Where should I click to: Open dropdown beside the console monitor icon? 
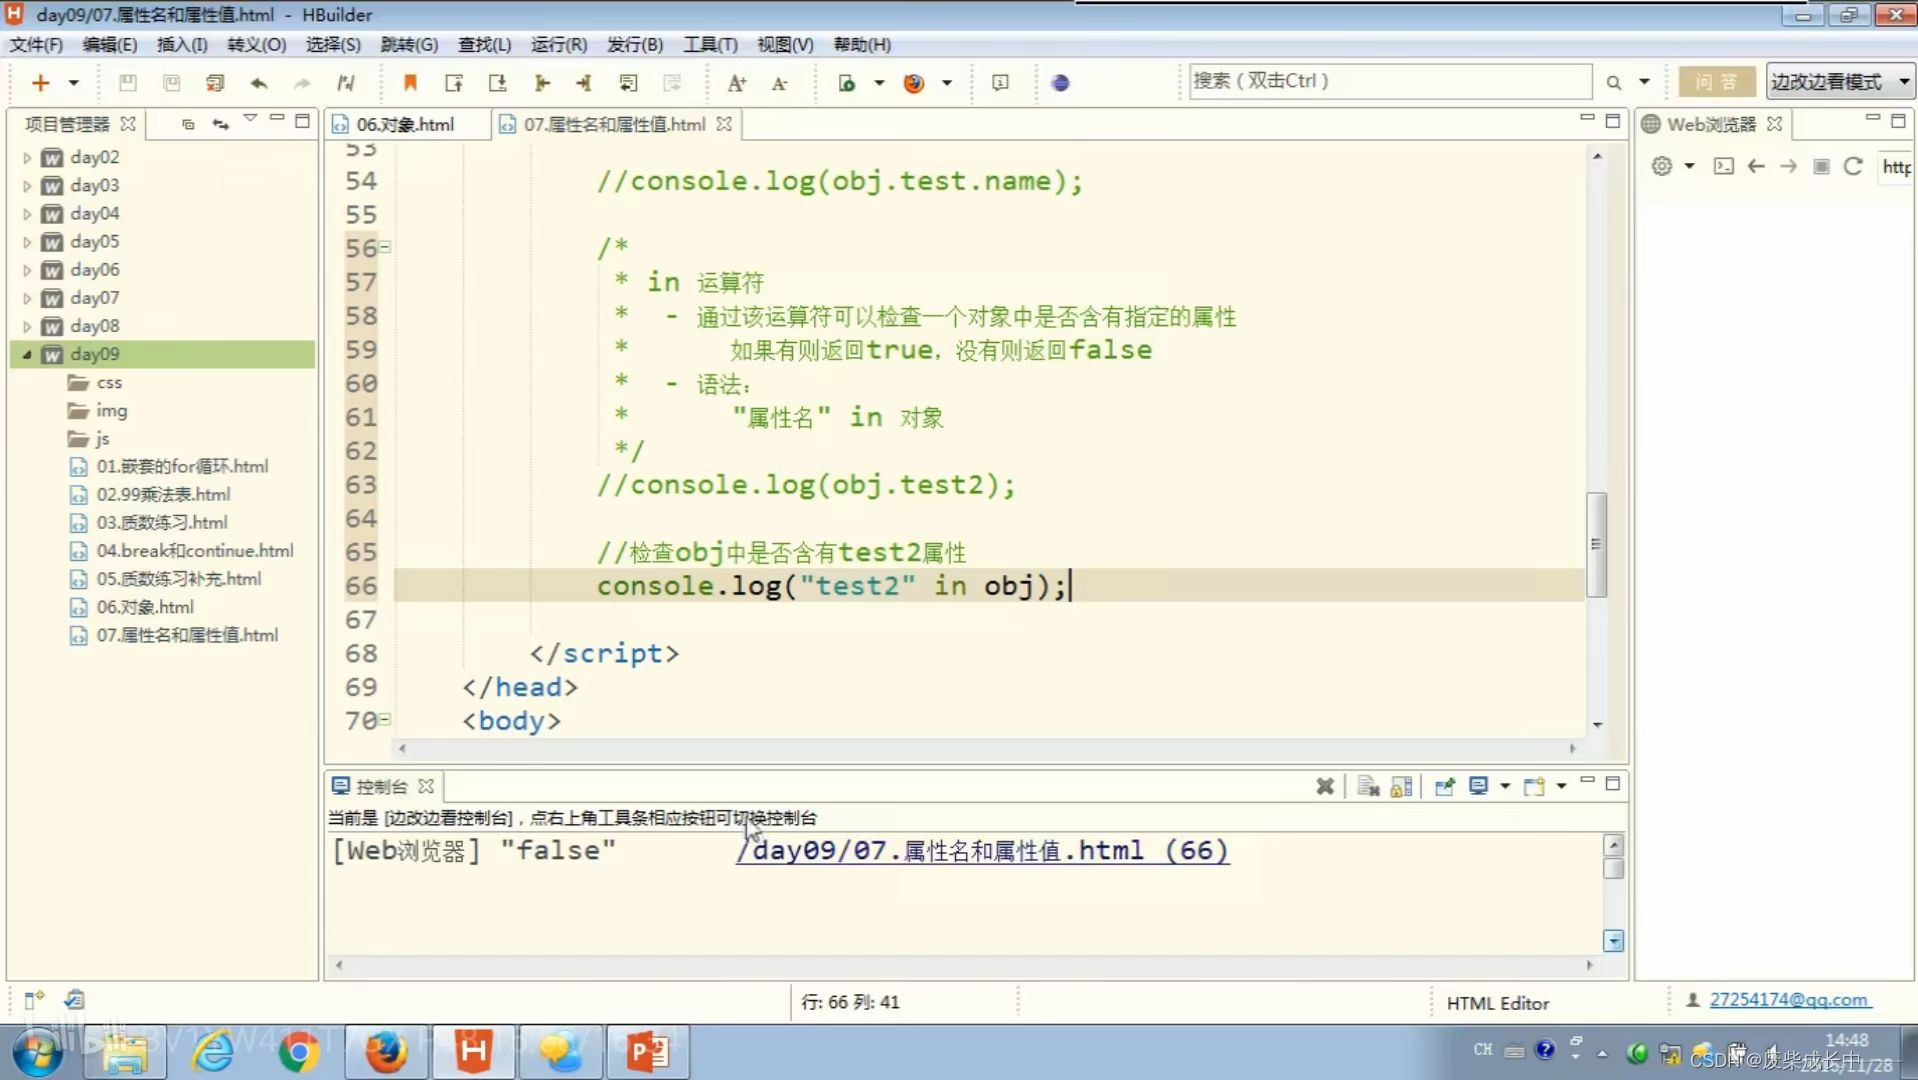1505,786
